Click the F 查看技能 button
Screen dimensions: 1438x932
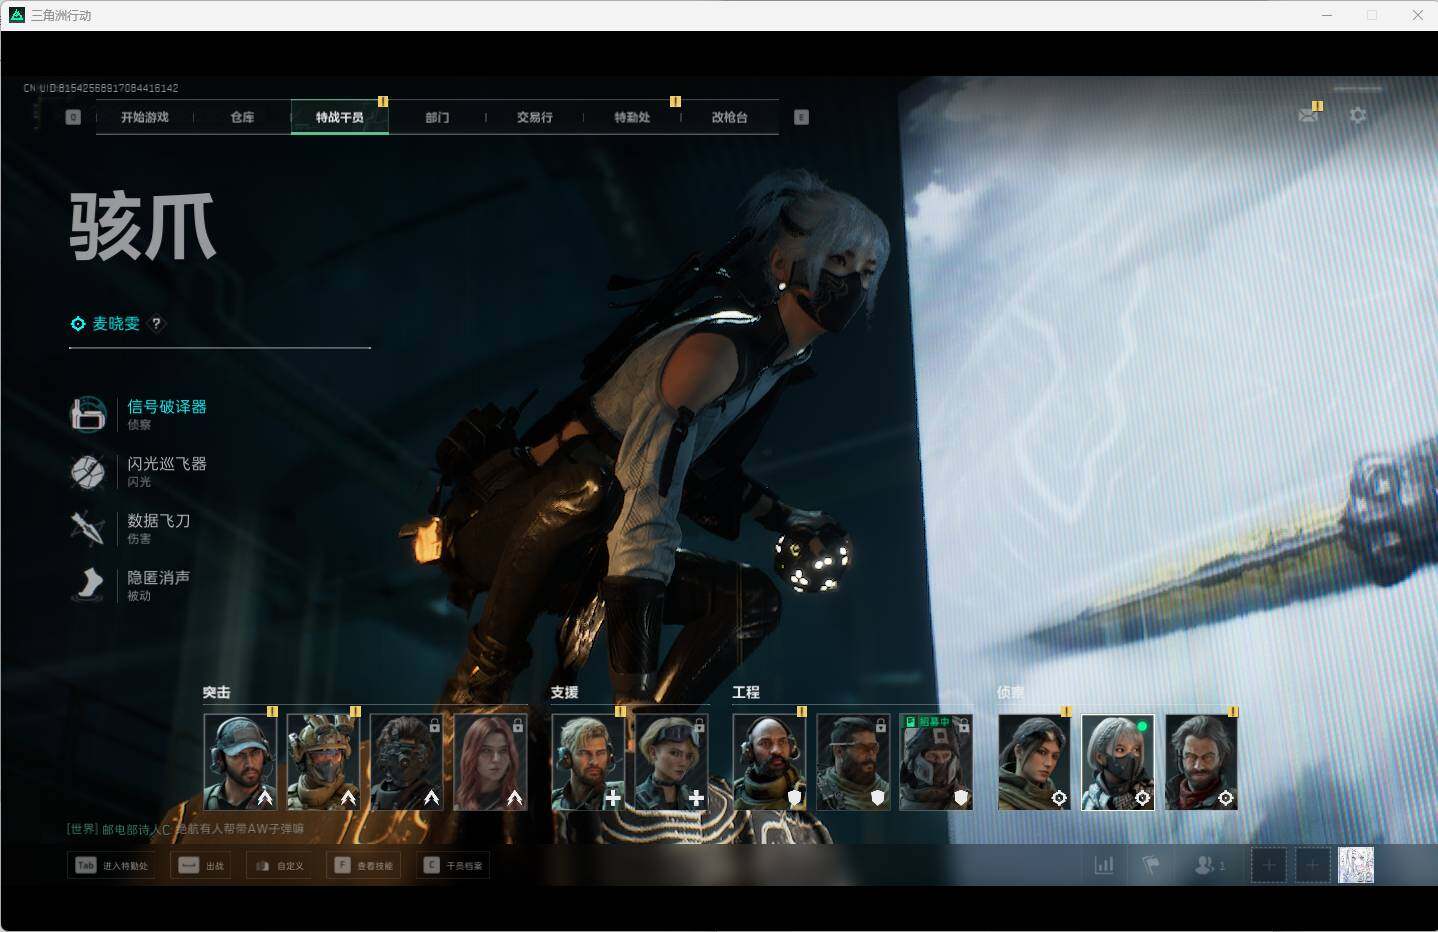pos(364,865)
